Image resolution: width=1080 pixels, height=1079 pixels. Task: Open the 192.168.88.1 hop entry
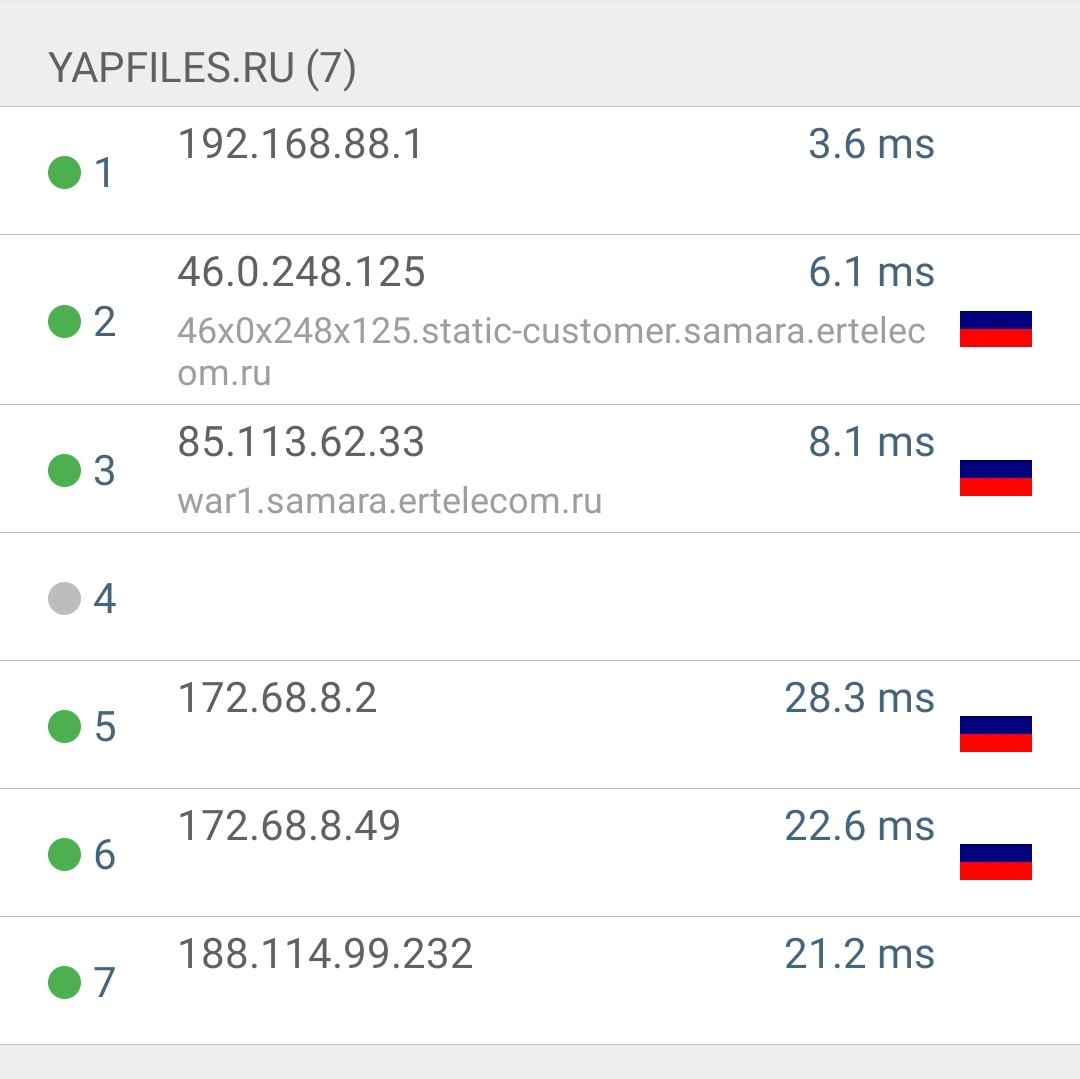click(x=540, y=171)
